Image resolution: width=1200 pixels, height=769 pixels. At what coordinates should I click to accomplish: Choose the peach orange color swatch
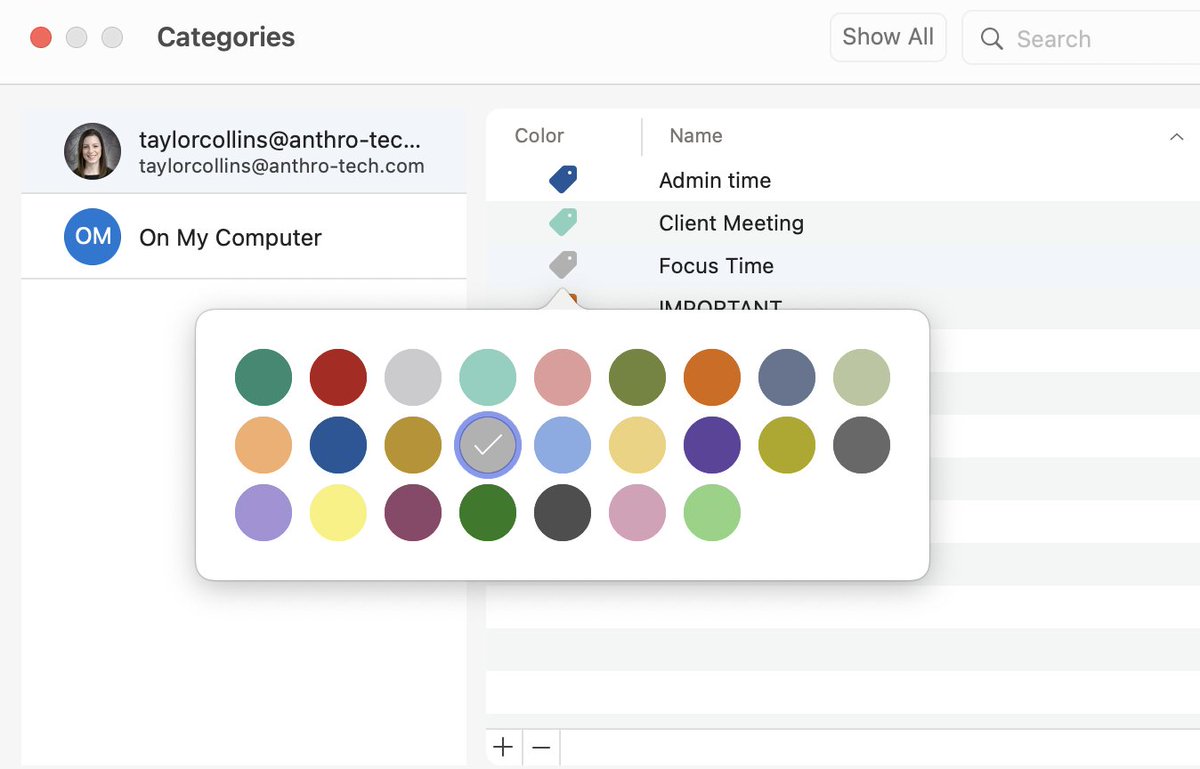pos(263,445)
